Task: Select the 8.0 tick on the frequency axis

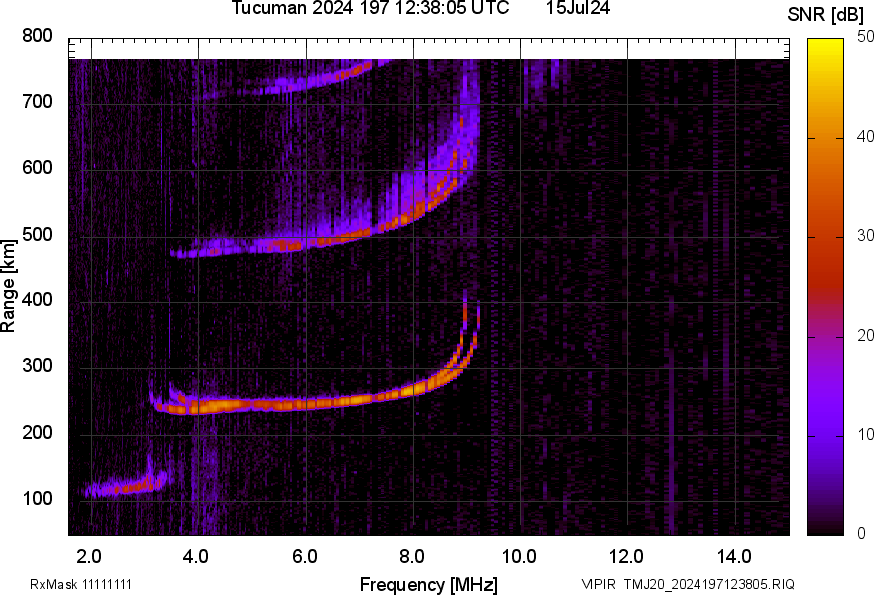Action: (x=413, y=555)
